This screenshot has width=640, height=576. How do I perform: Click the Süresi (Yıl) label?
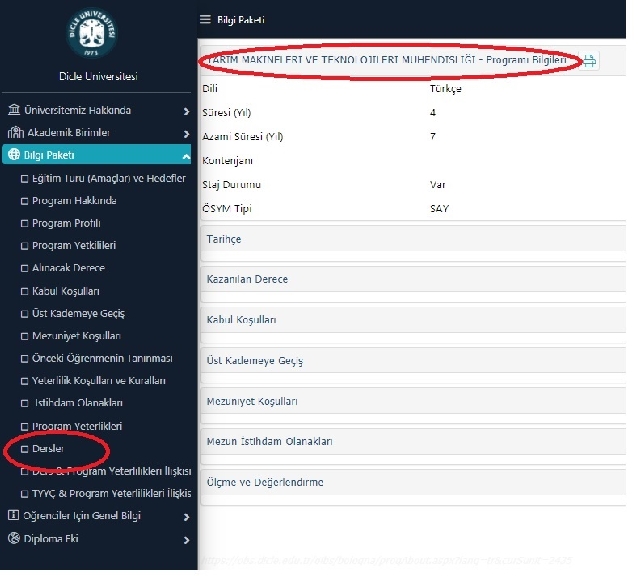coord(227,113)
